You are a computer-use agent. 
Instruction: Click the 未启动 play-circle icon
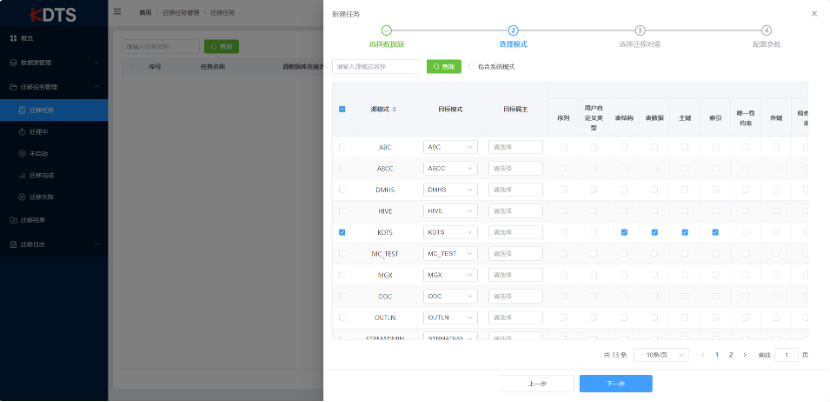[22, 154]
